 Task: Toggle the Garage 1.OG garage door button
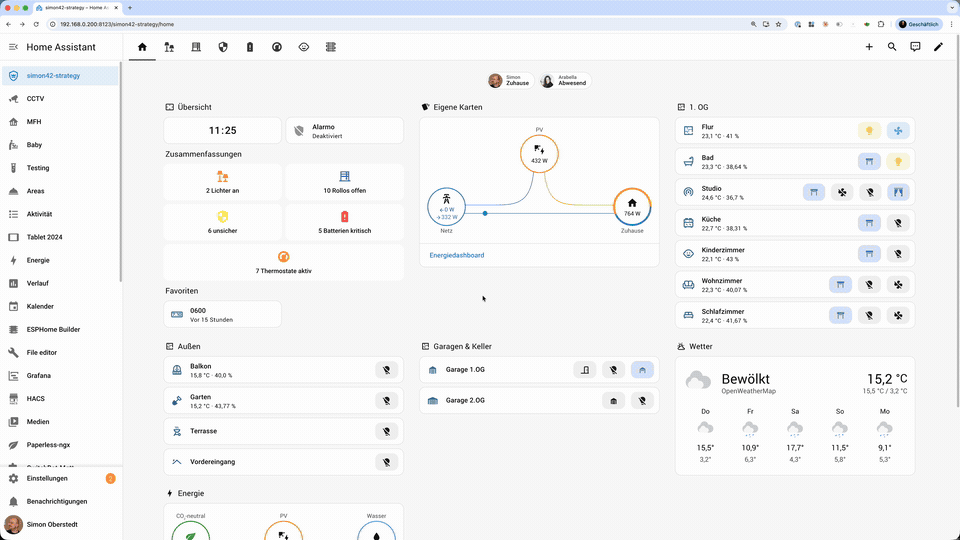pos(642,370)
